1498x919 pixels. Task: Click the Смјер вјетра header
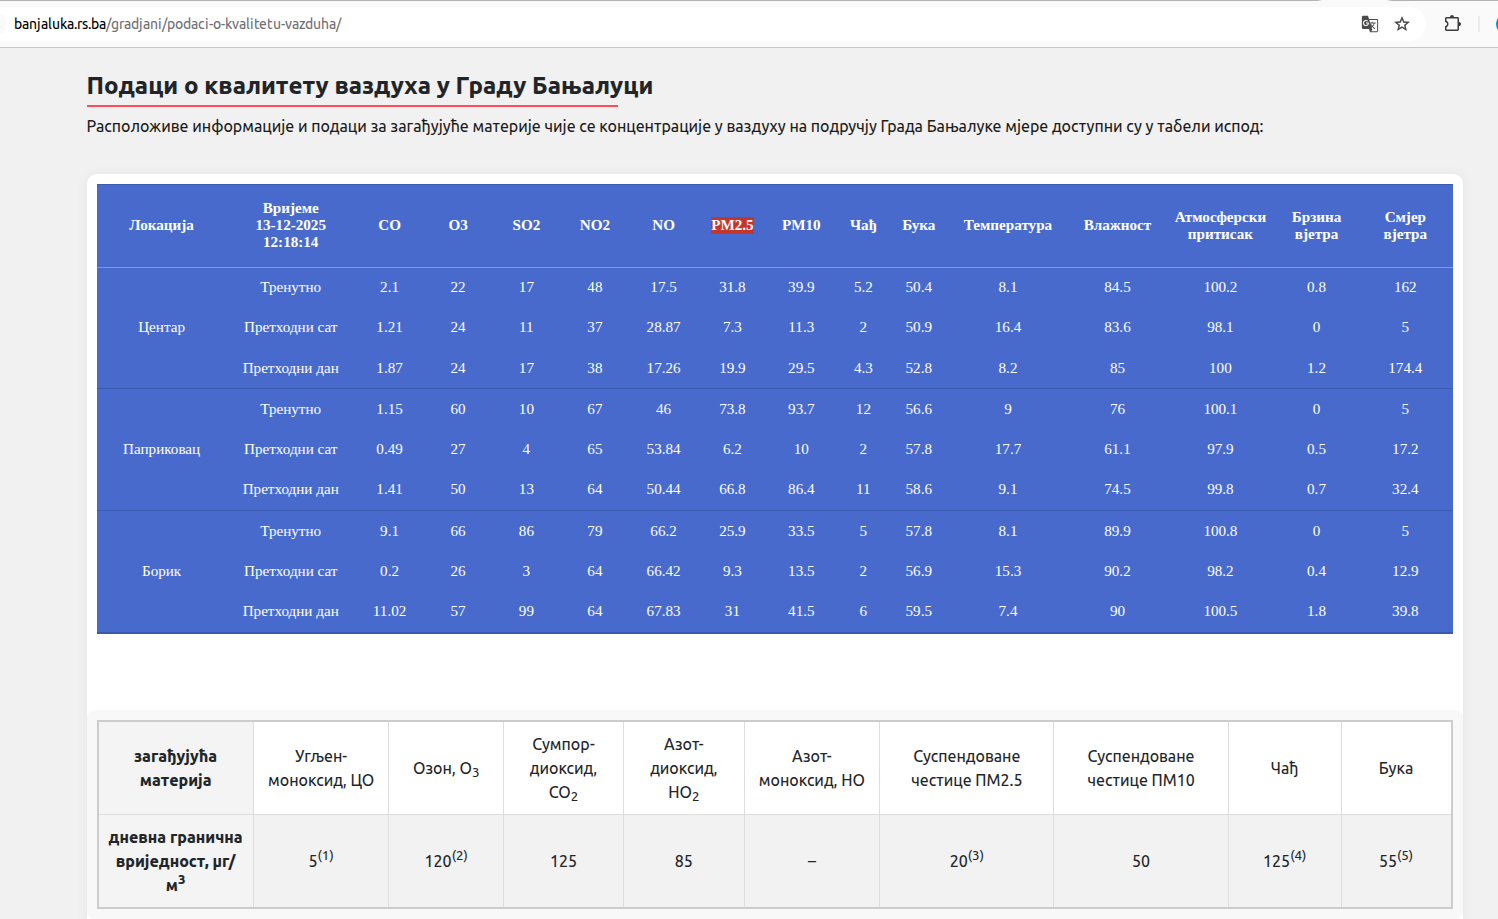pos(1405,225)
